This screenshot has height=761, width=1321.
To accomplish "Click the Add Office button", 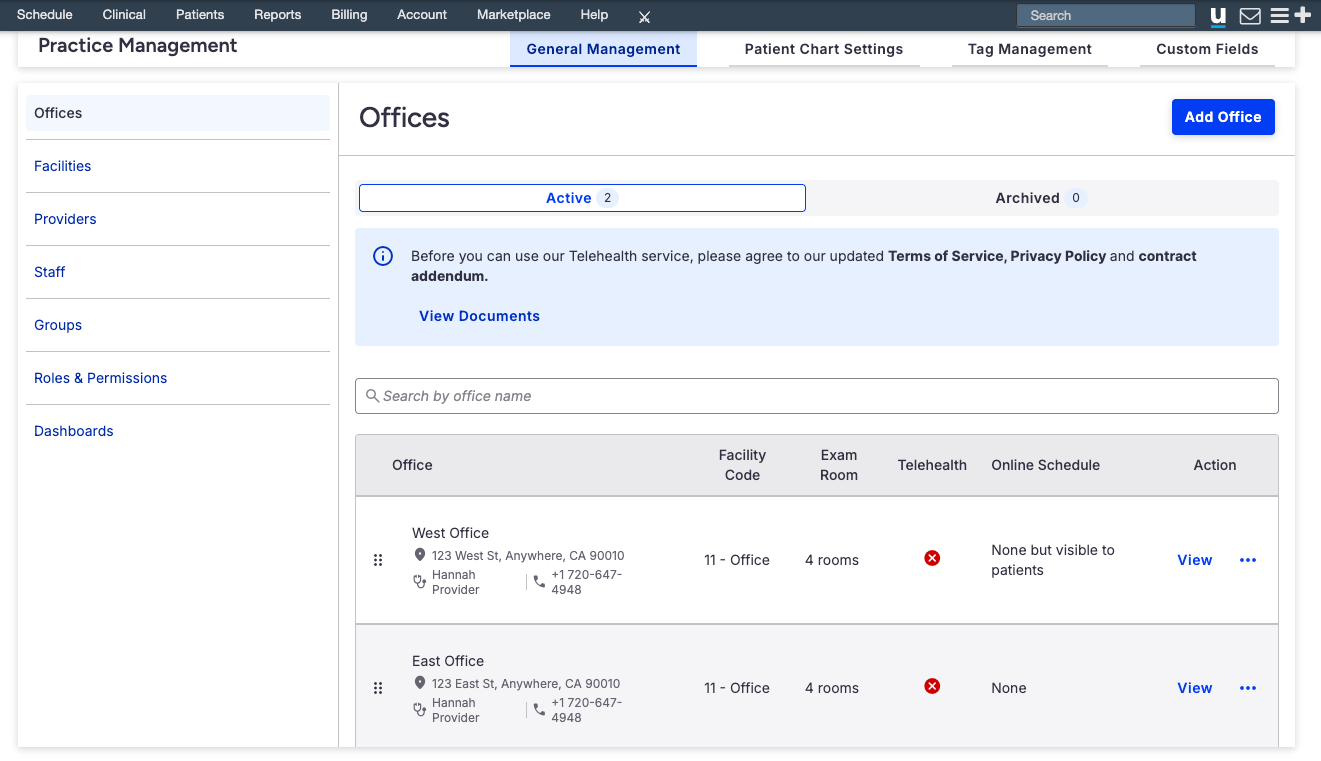I will tap(1222, 117).
